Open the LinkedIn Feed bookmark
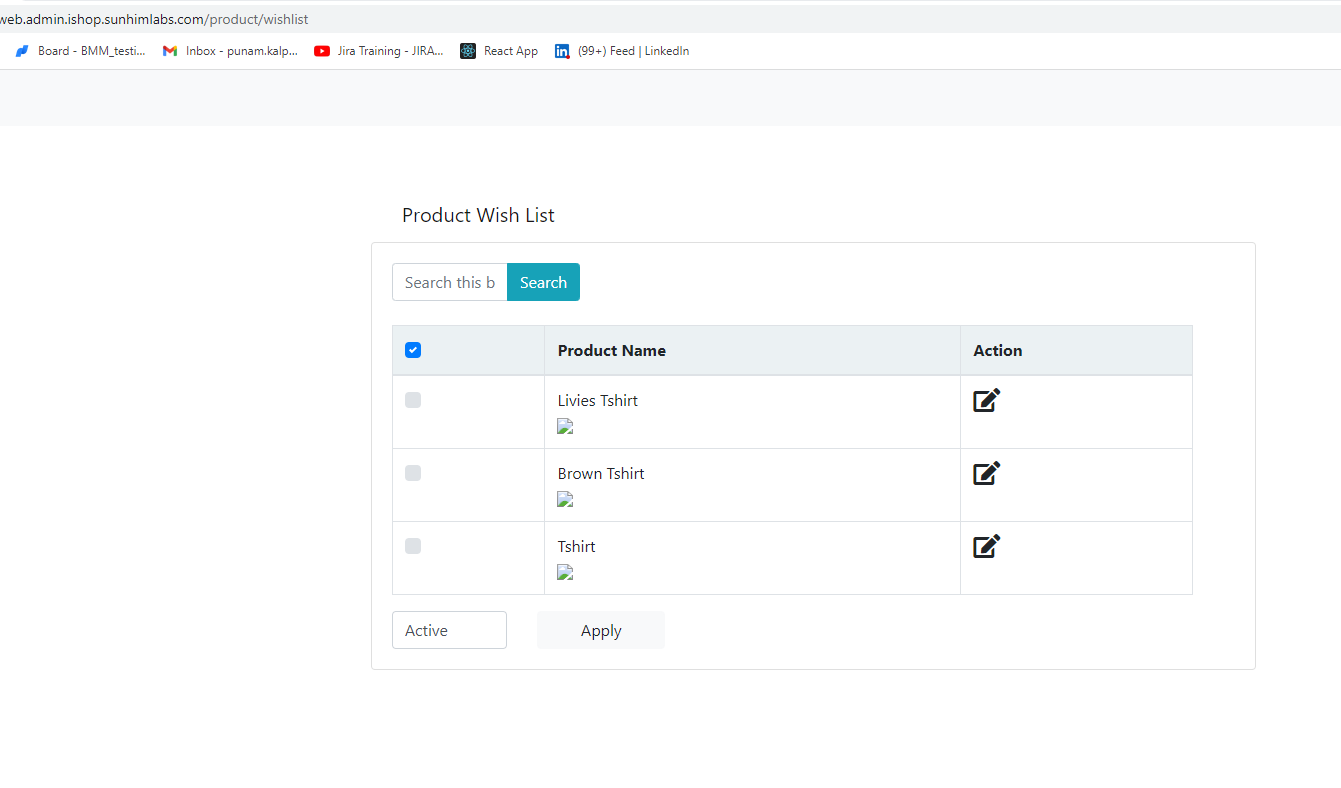This screenshot has height=788, width=1341. coord(622,51)
